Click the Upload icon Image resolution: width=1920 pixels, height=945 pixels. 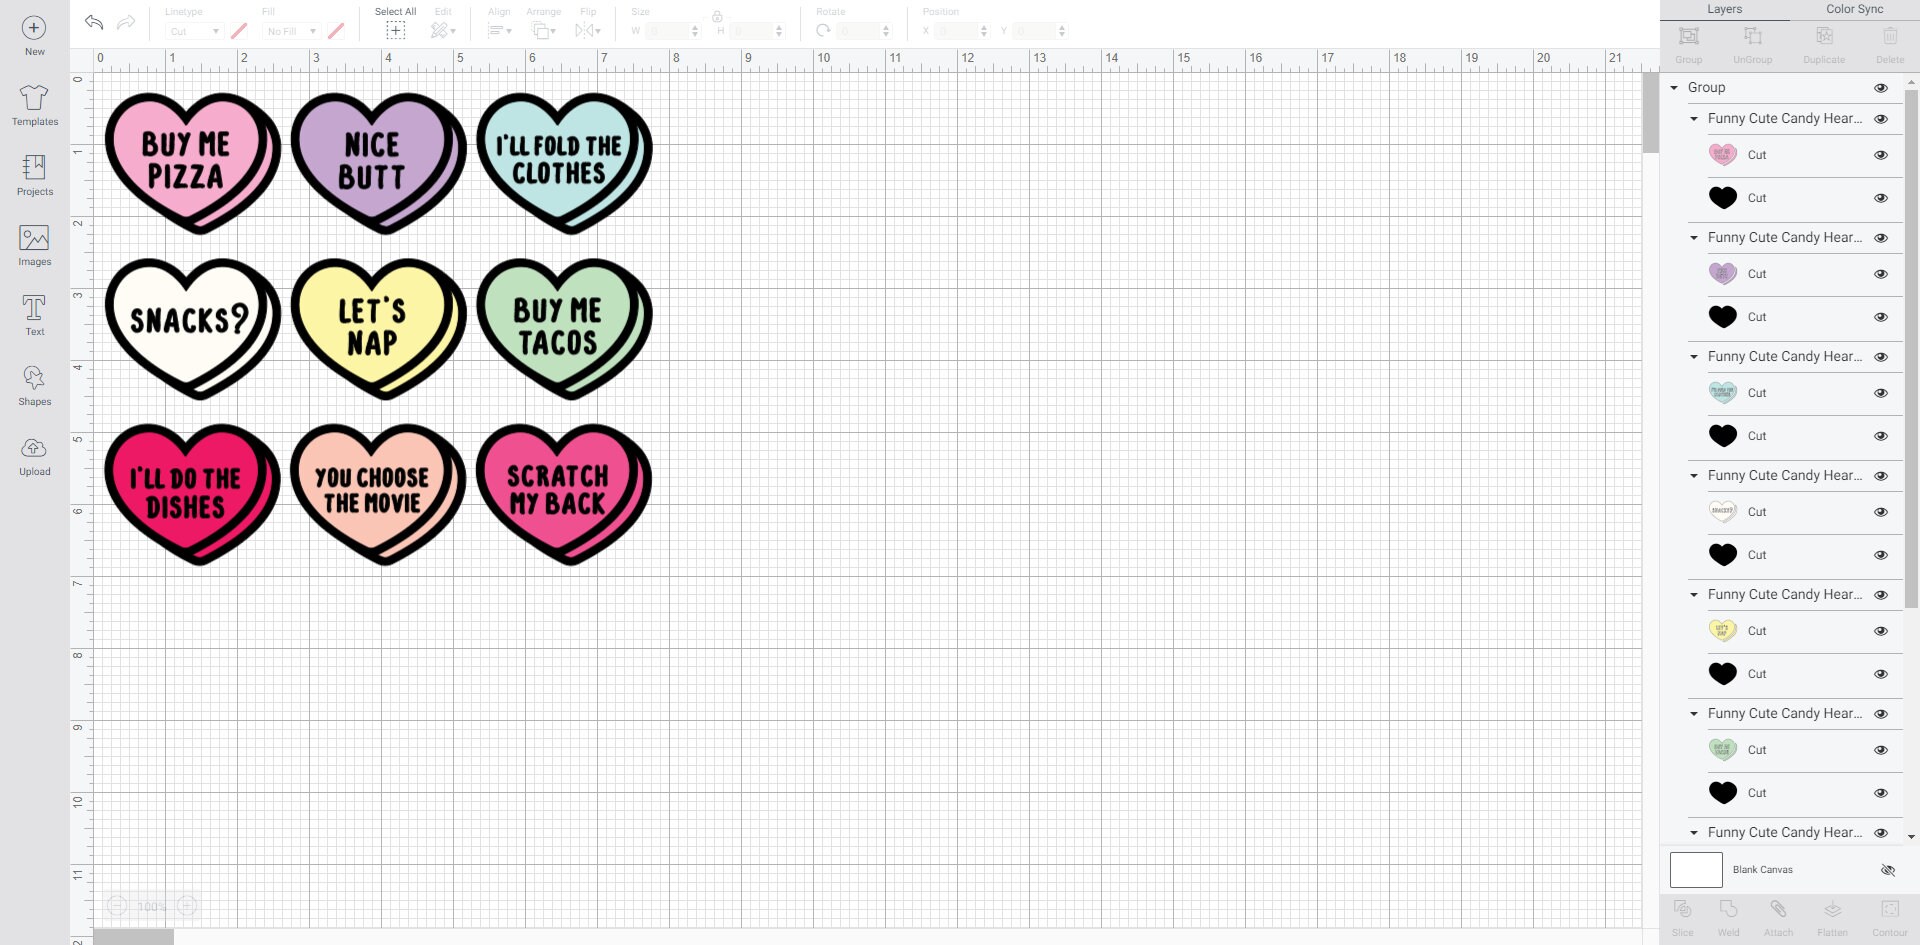34,455
